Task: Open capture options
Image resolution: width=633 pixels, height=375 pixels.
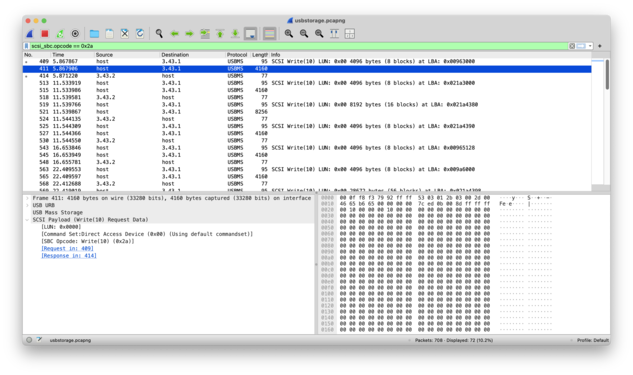Action: (75, 34)
